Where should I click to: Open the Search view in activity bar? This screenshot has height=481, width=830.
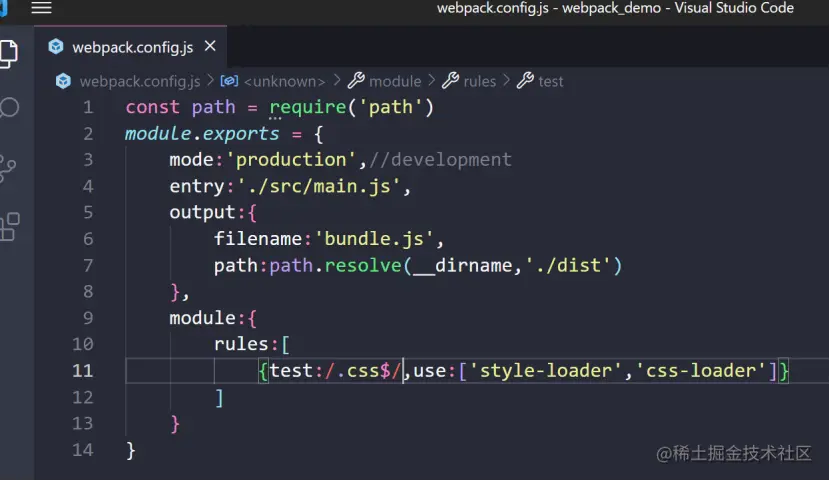[8, 107]
